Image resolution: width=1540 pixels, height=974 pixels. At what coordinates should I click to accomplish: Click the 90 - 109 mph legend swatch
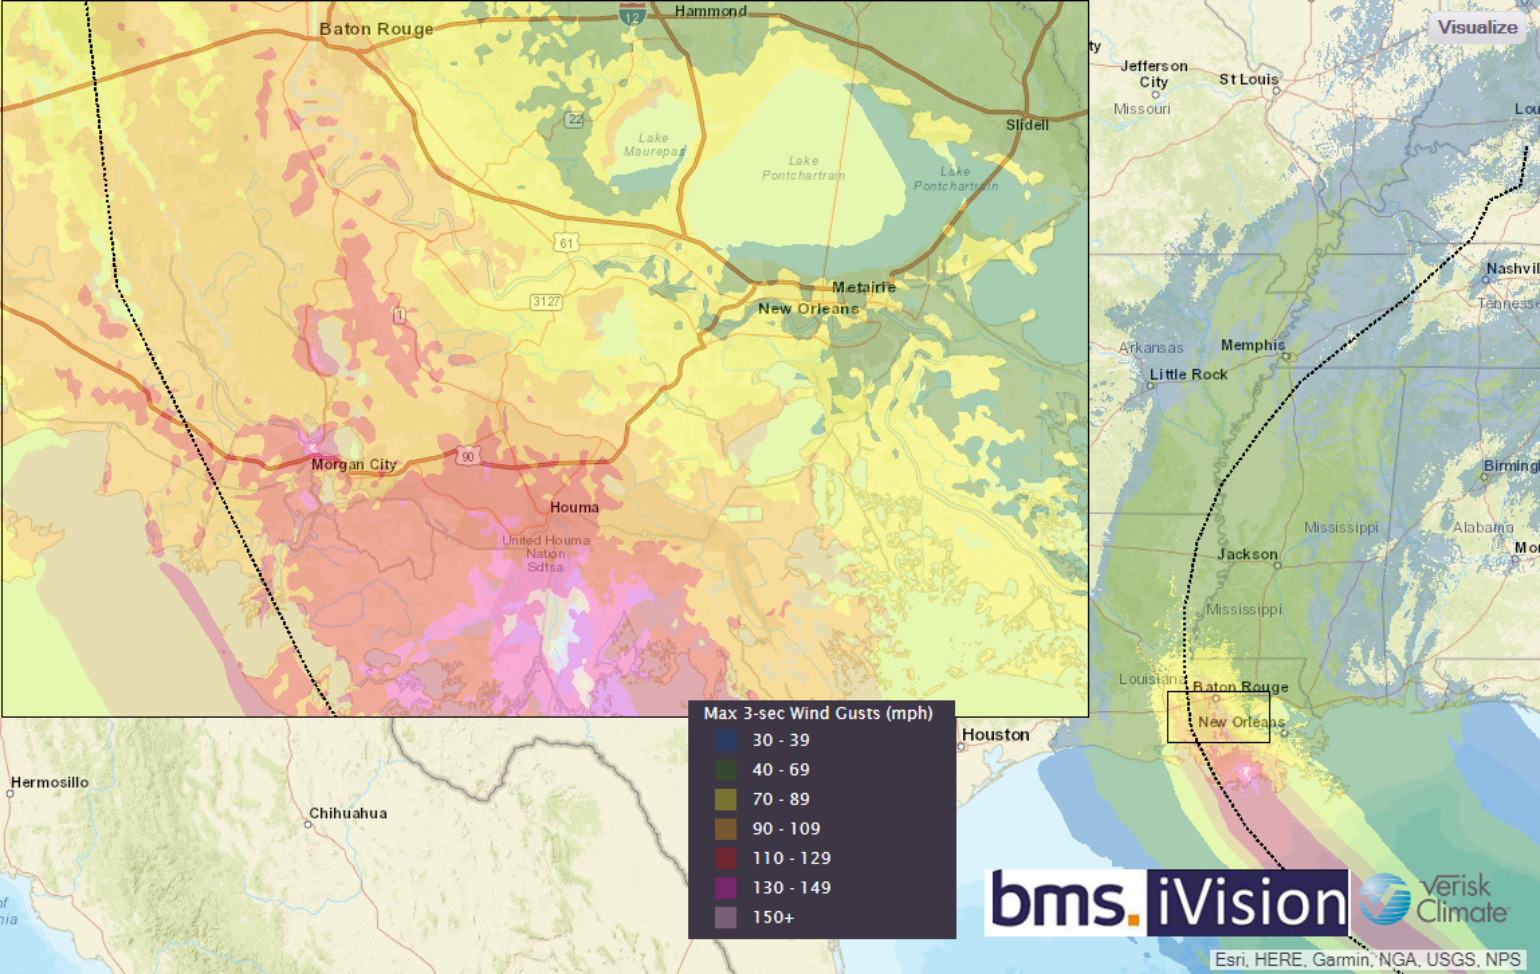click(726, 829)
